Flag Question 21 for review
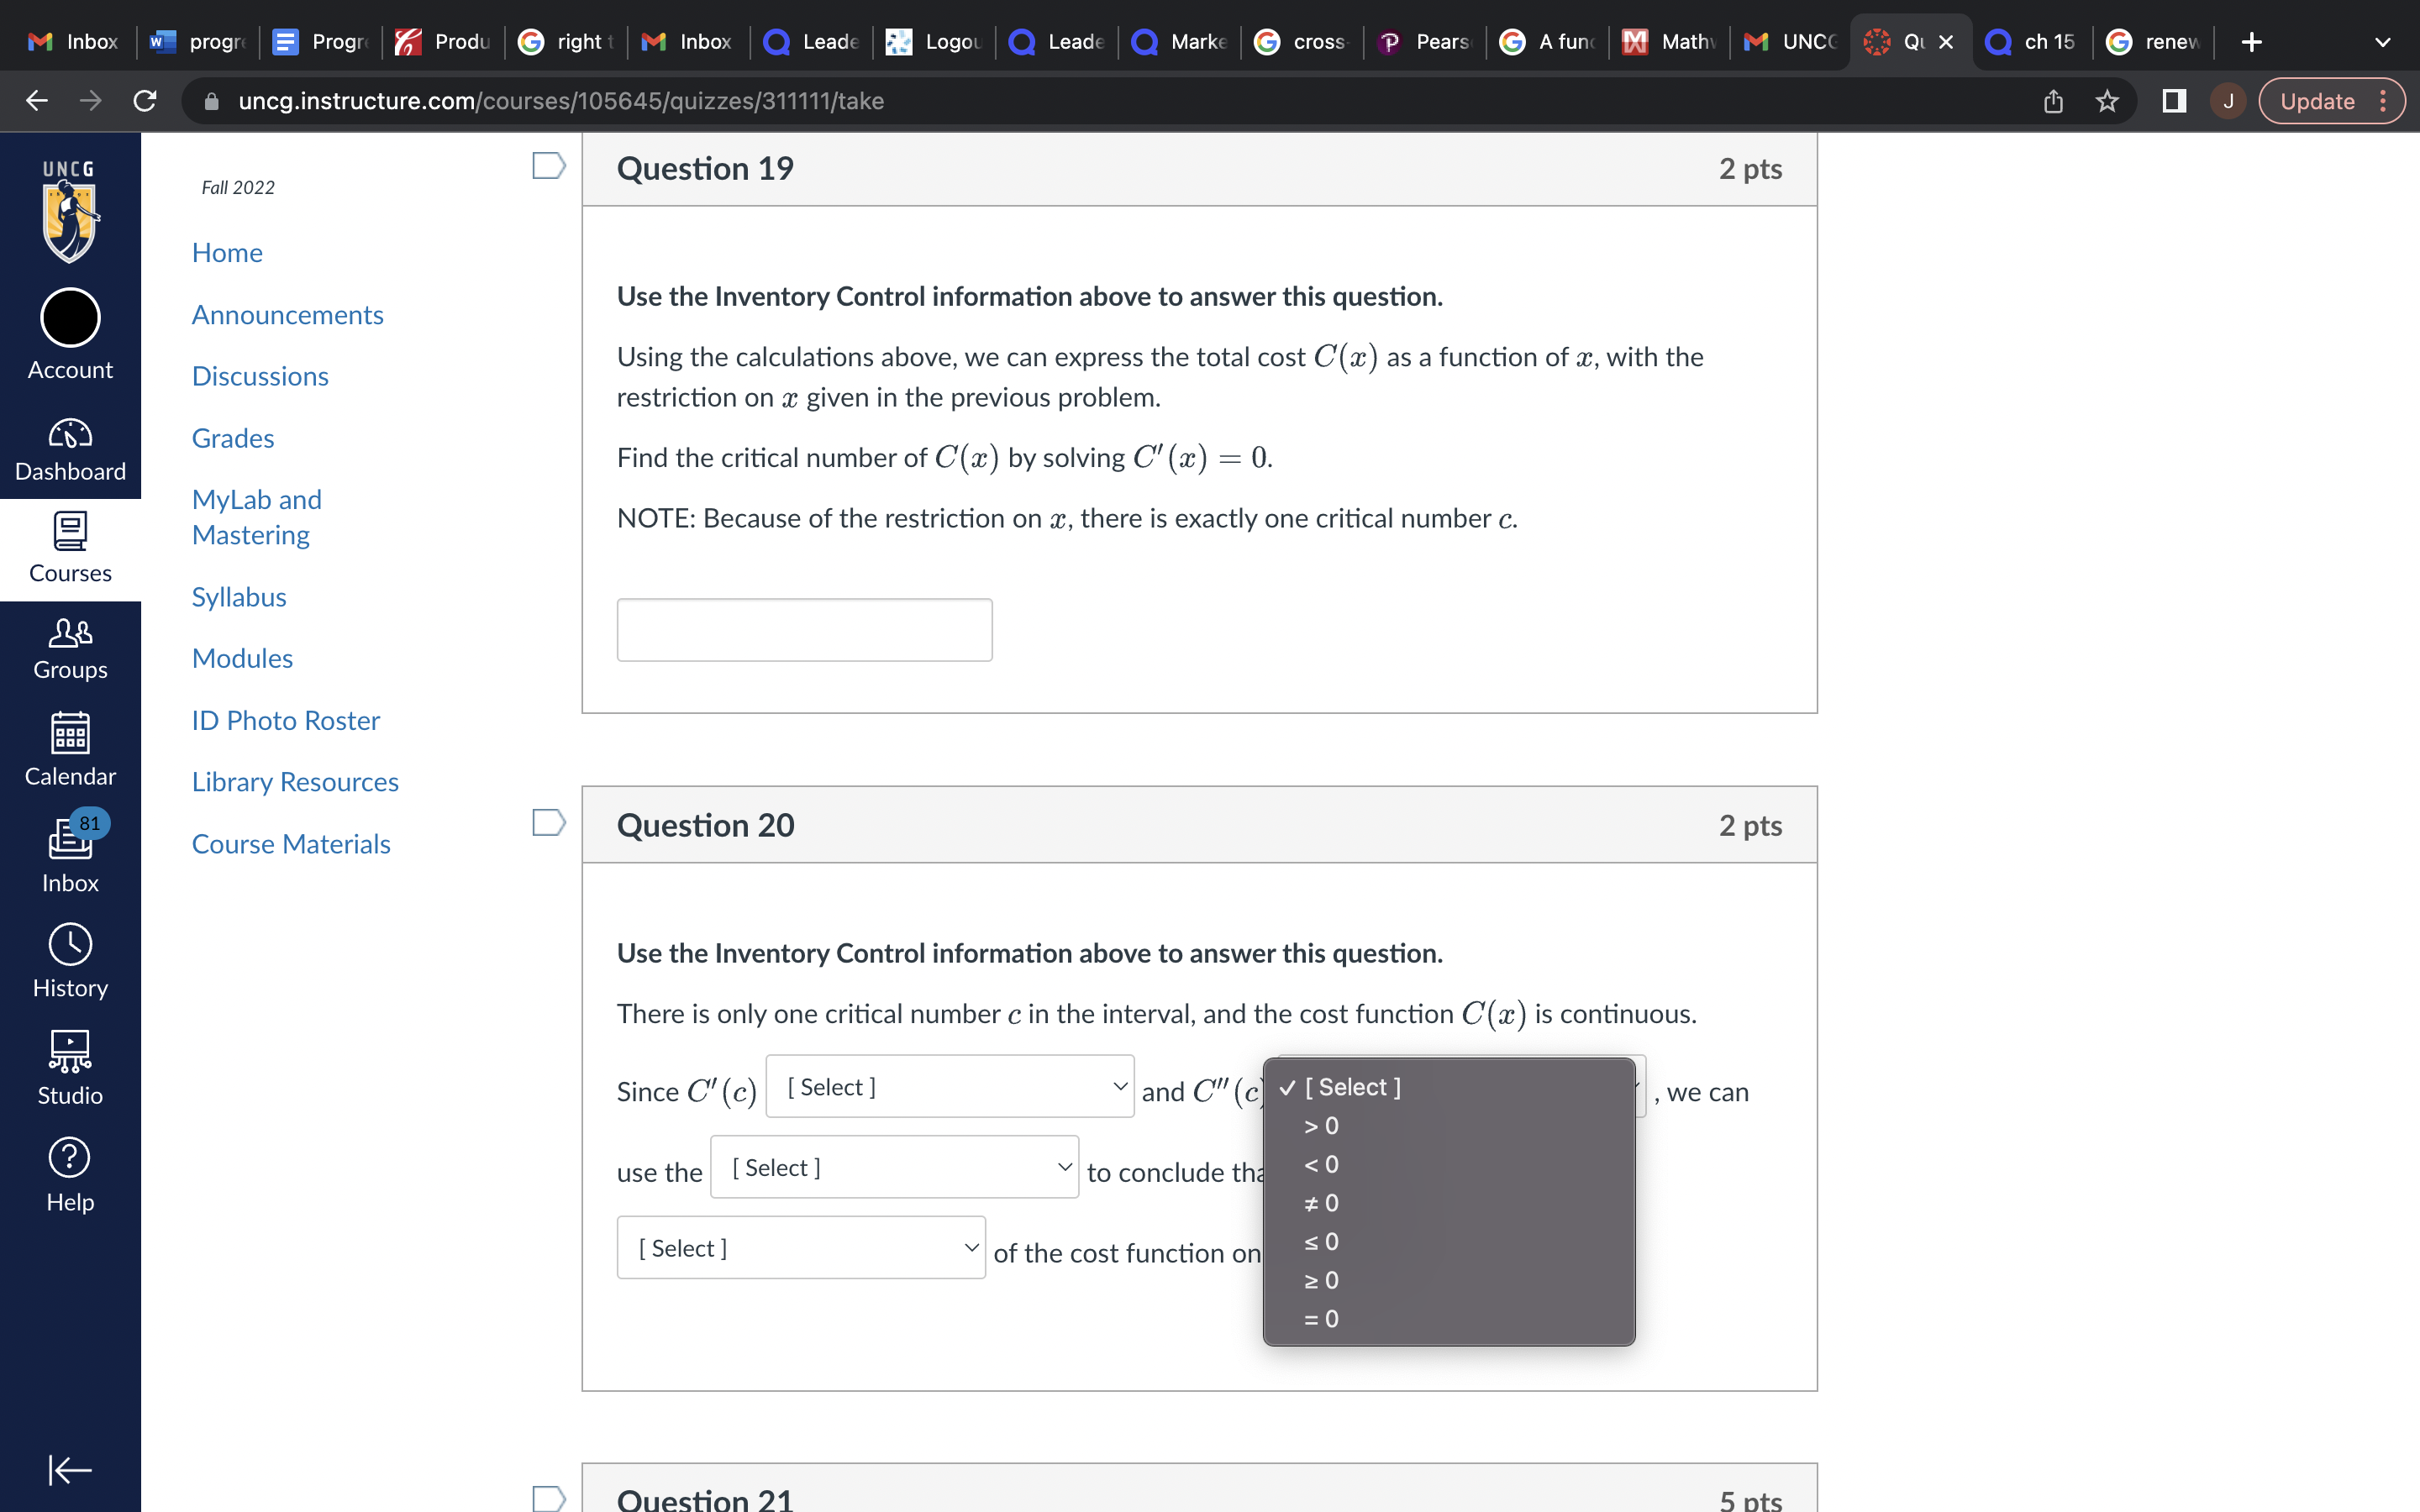 [x=548, y=1497]
